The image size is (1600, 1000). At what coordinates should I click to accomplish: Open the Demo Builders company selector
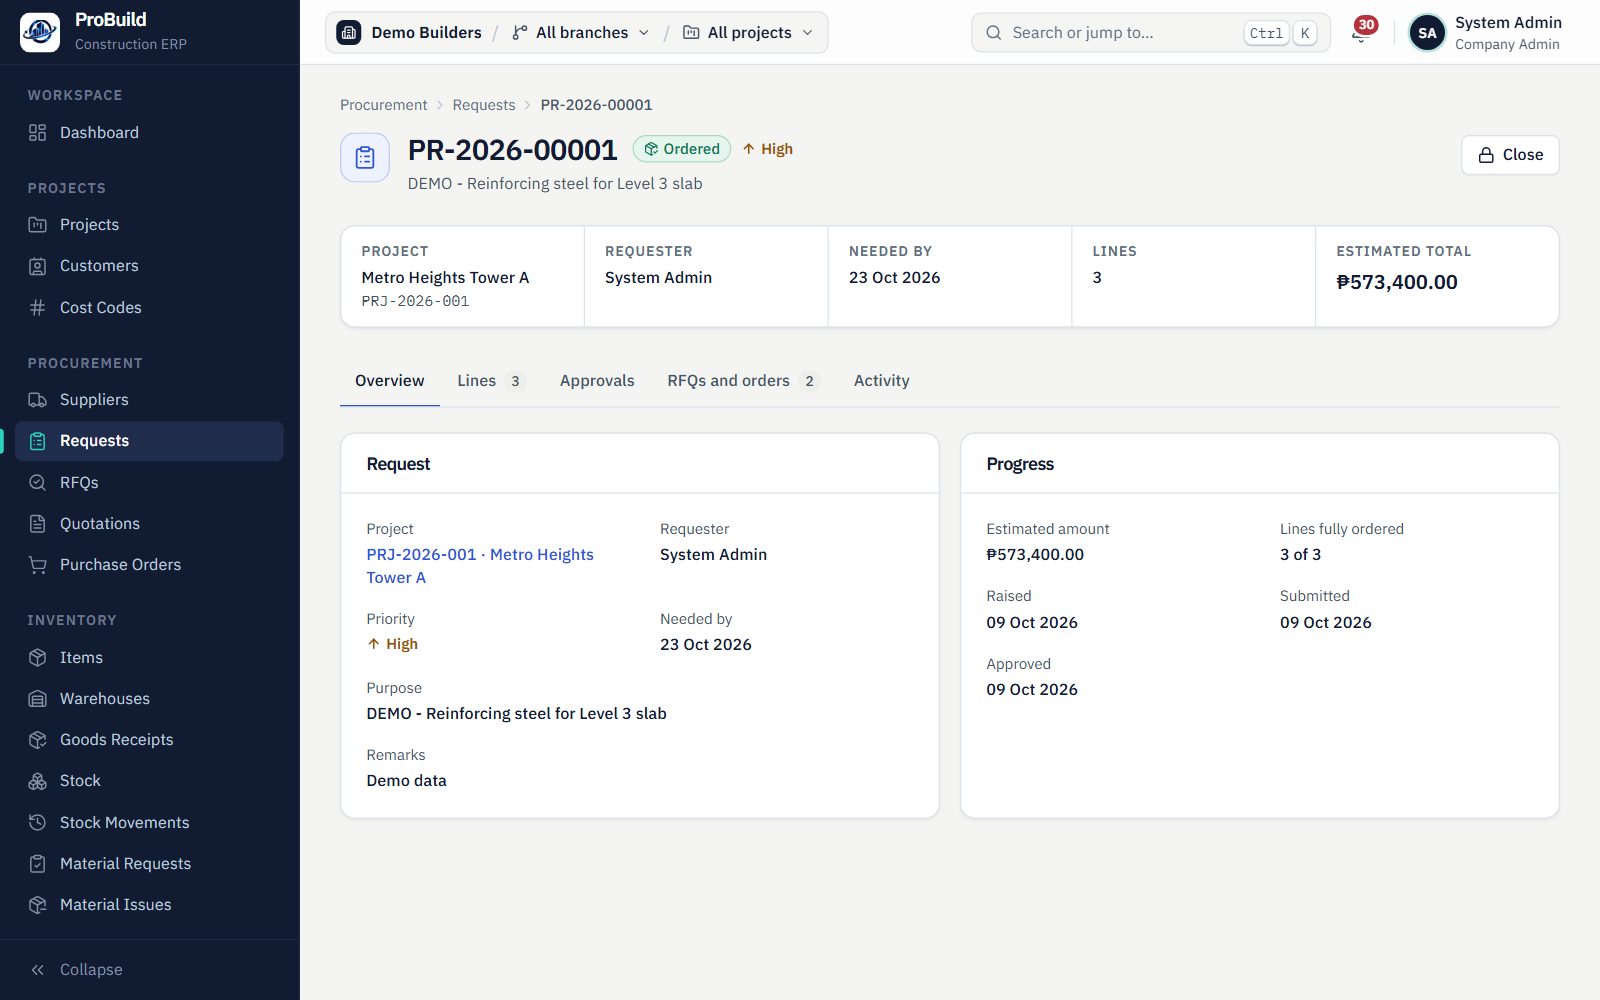click(x=410, y=32)
